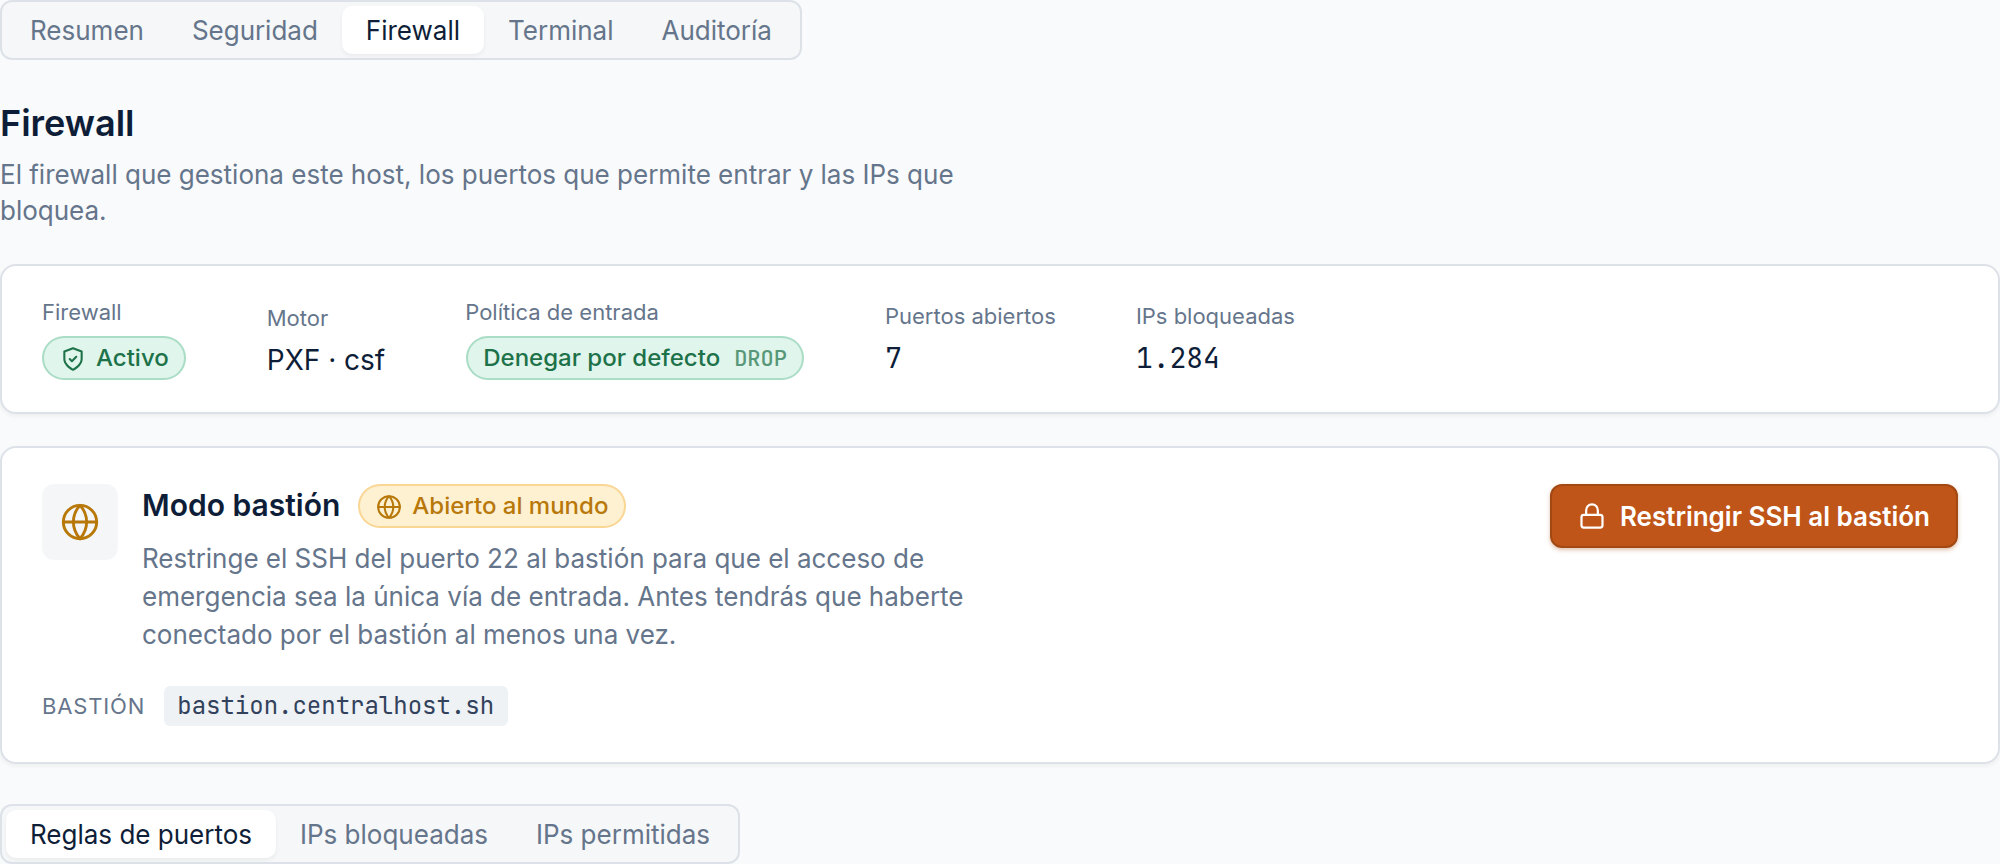Click the lock icon in the Restringir SSH button

tap(1592, 517)
